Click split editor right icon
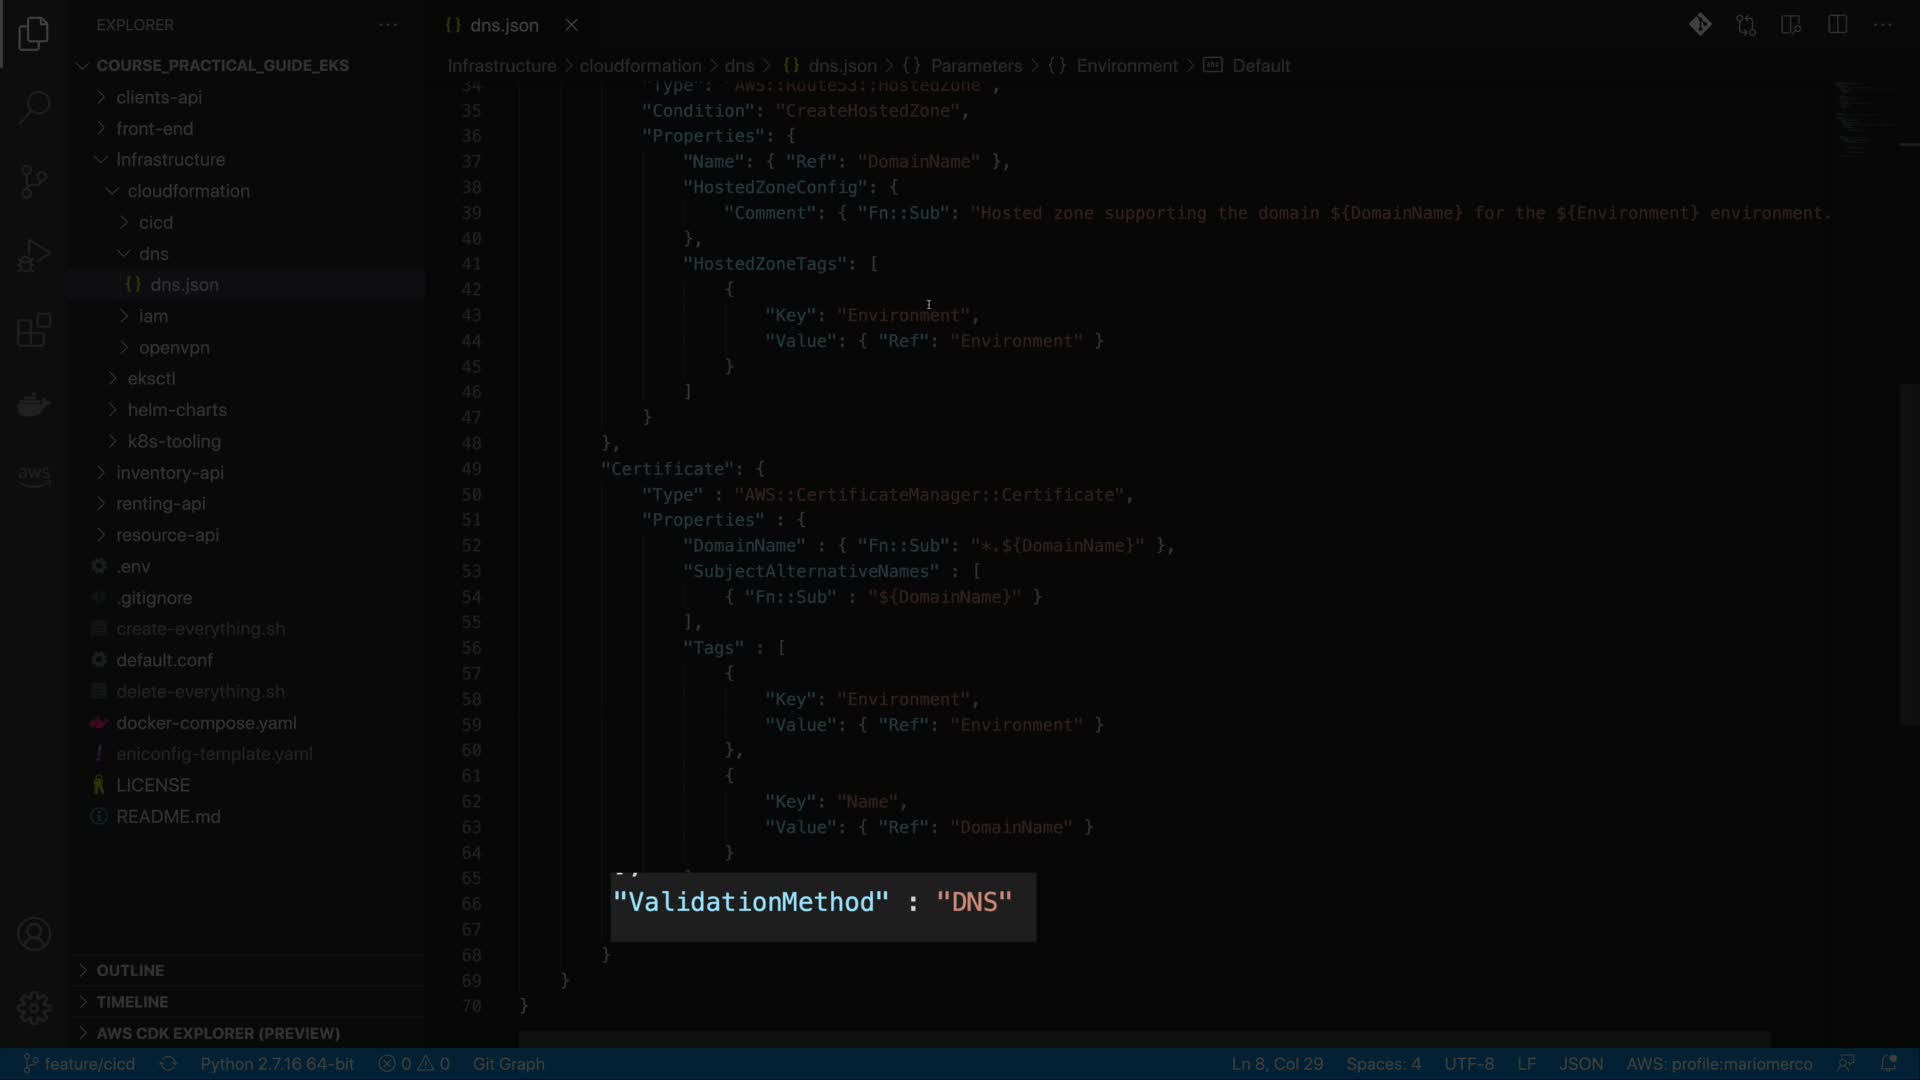The image size is (1920, 1080). 1837,25
